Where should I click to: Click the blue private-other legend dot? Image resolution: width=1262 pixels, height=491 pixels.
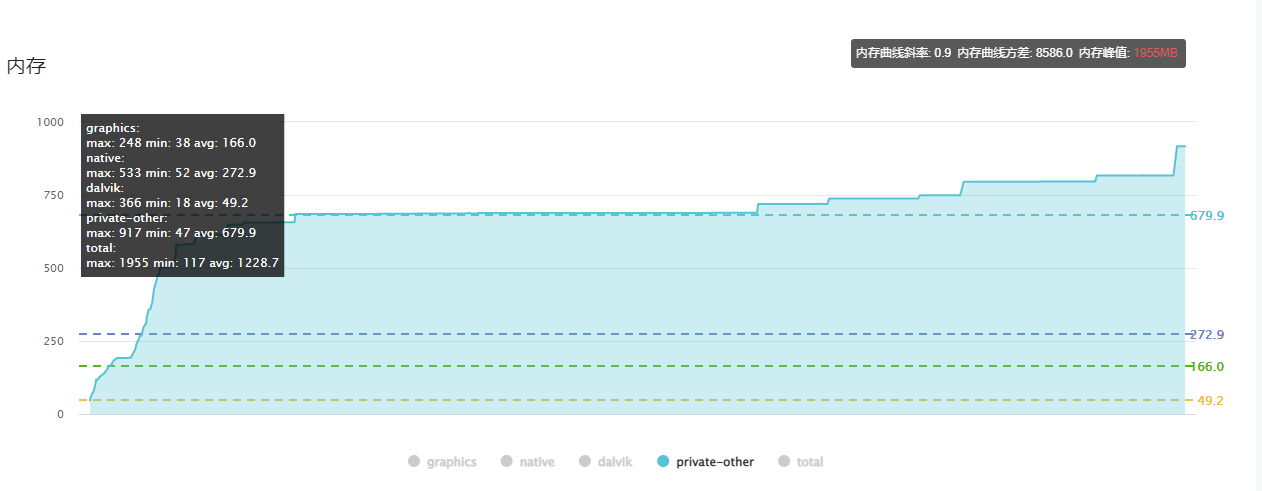pos(664,462)
